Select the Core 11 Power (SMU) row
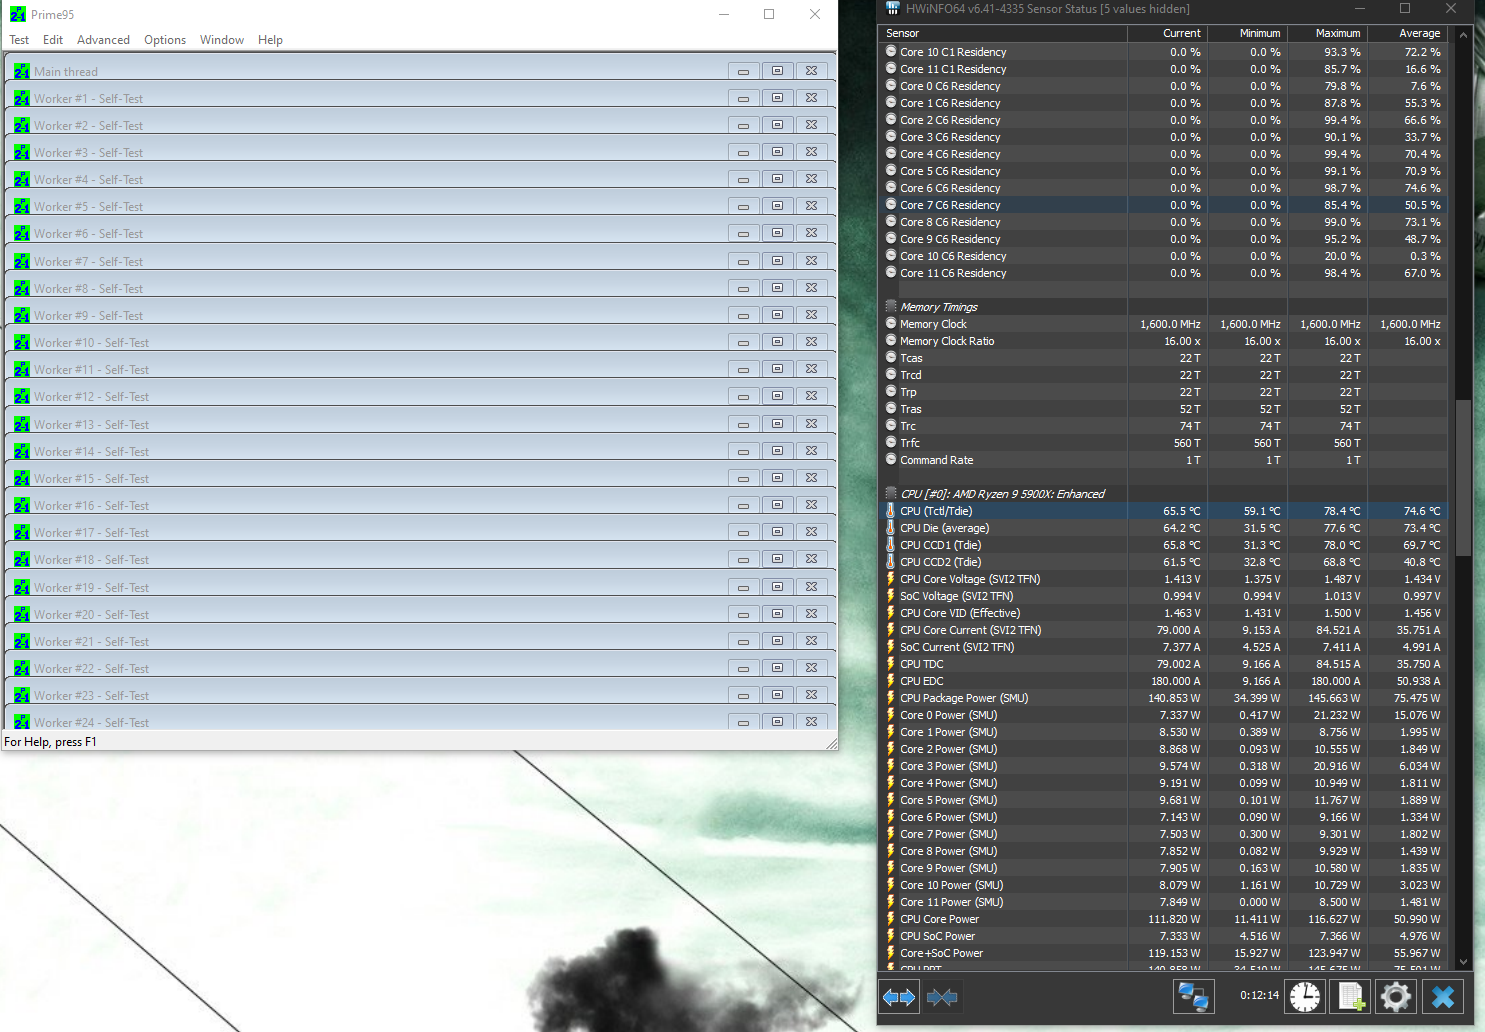The image size is (1485, 1032). (x=1163, y=902)
